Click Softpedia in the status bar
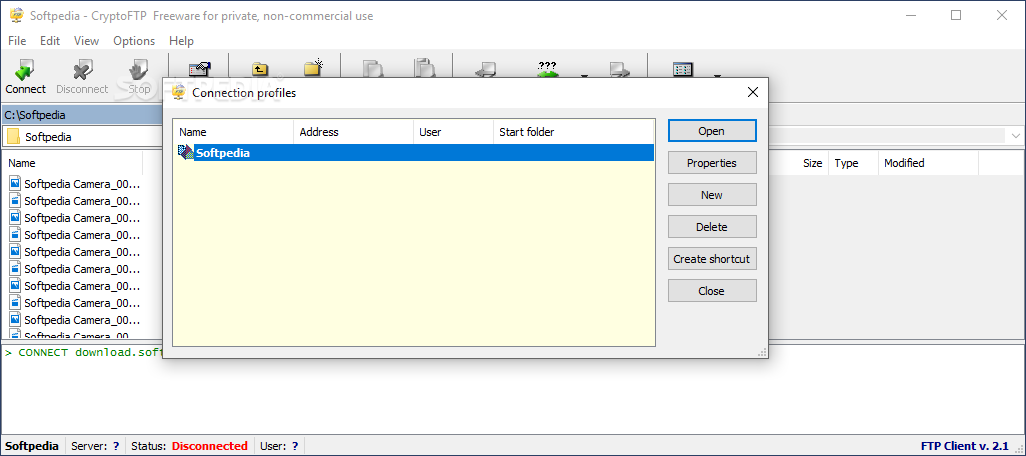 coord(31,446)
